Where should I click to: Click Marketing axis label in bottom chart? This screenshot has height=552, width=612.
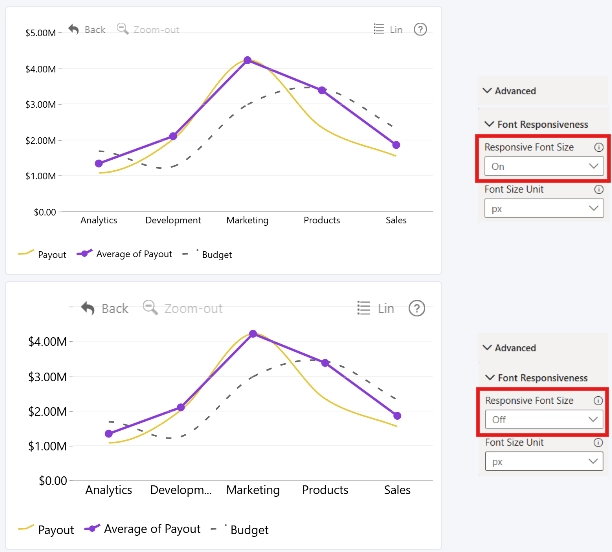click(253, 490)
